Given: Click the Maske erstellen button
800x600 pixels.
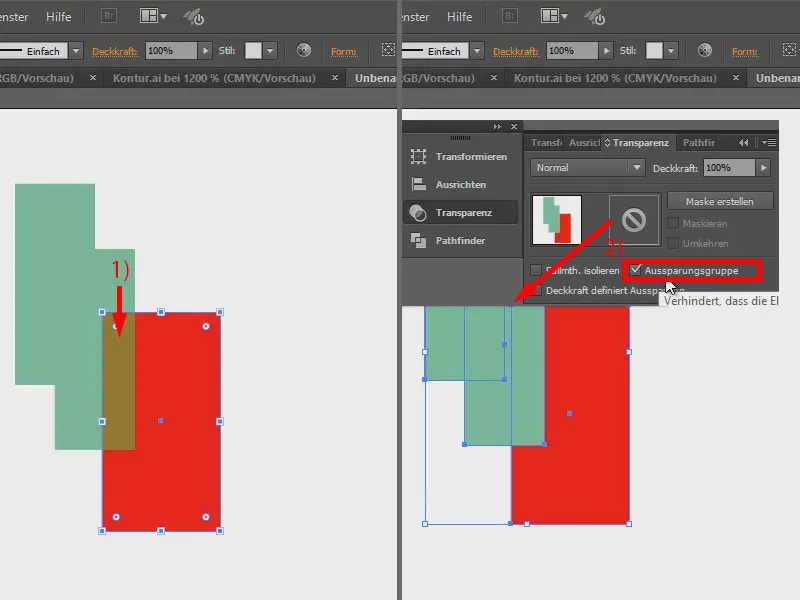Looking at the screenshot, I should (719, 201).
